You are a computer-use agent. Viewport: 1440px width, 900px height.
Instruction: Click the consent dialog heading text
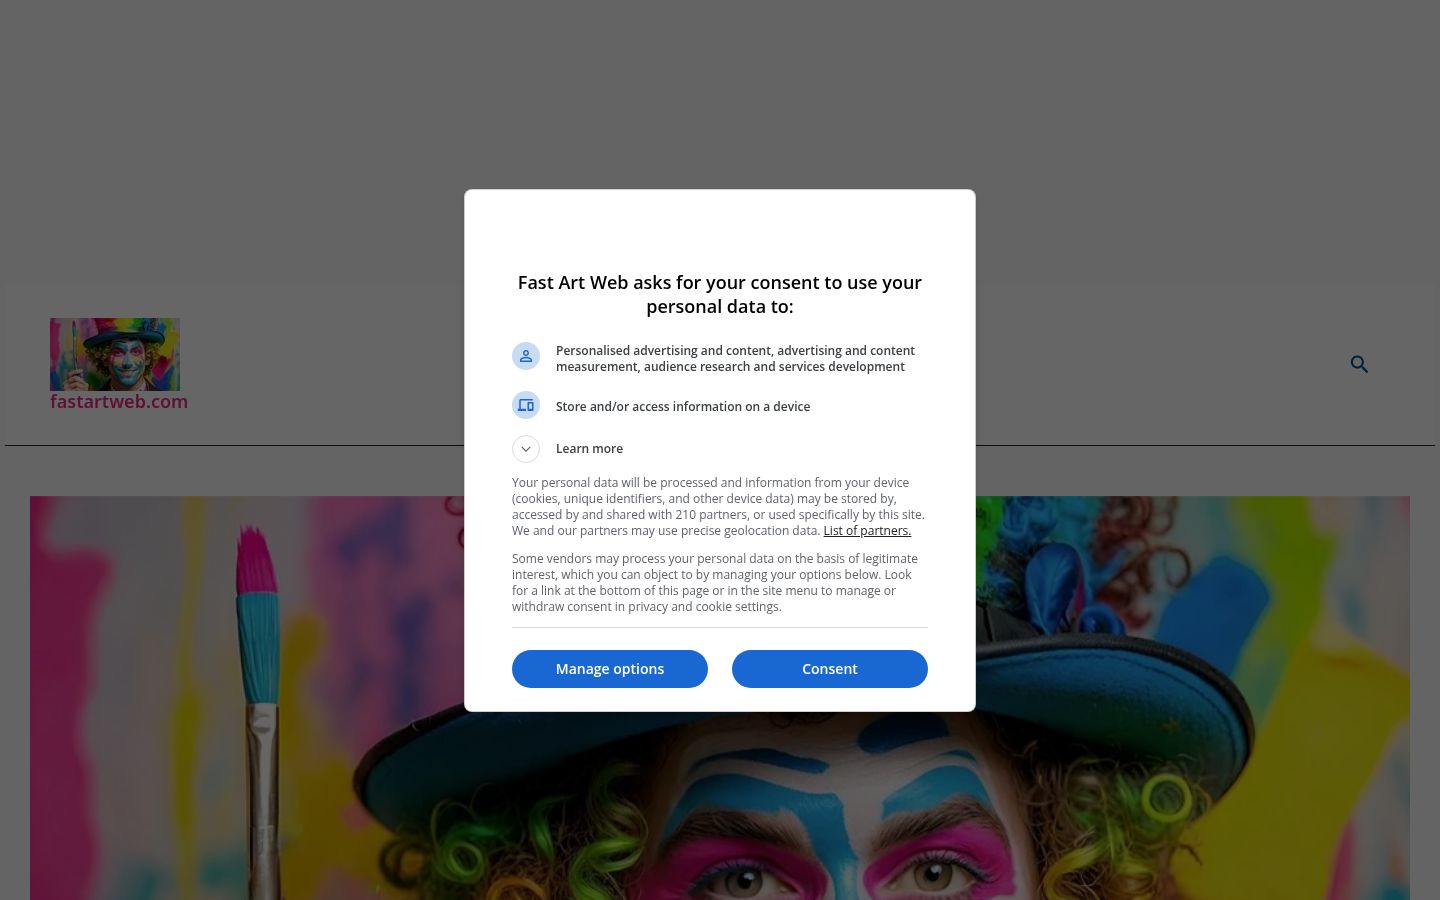pos(720,295)
